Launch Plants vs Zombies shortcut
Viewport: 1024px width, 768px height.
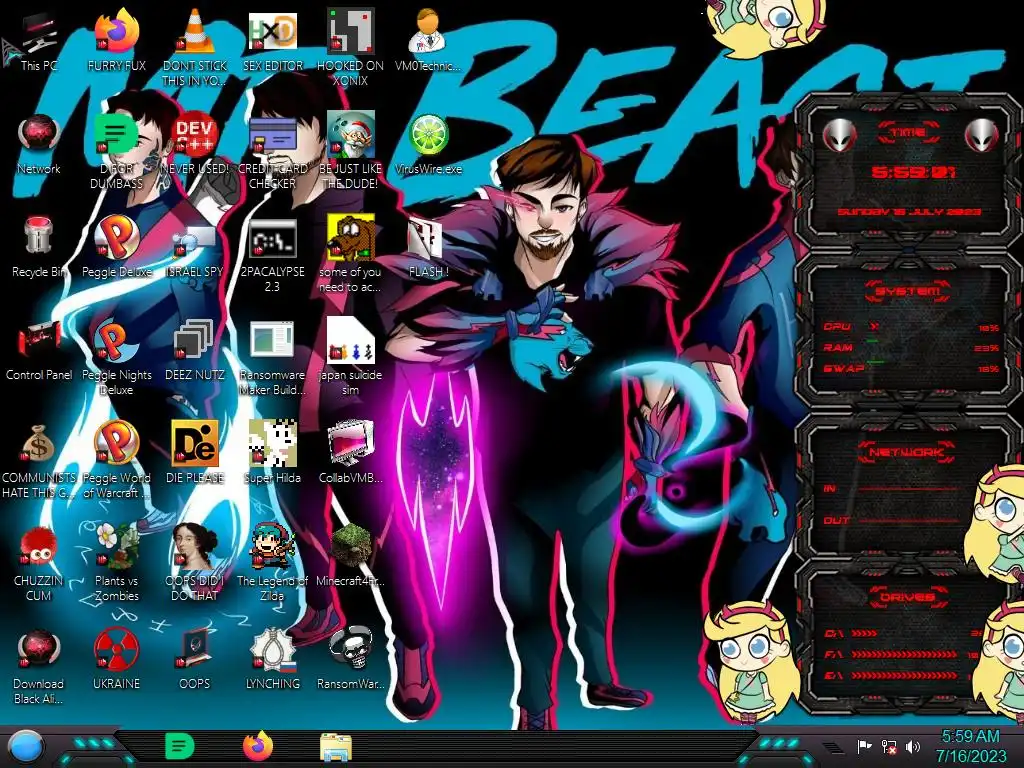pyautogui.click(x=116, y=563)
